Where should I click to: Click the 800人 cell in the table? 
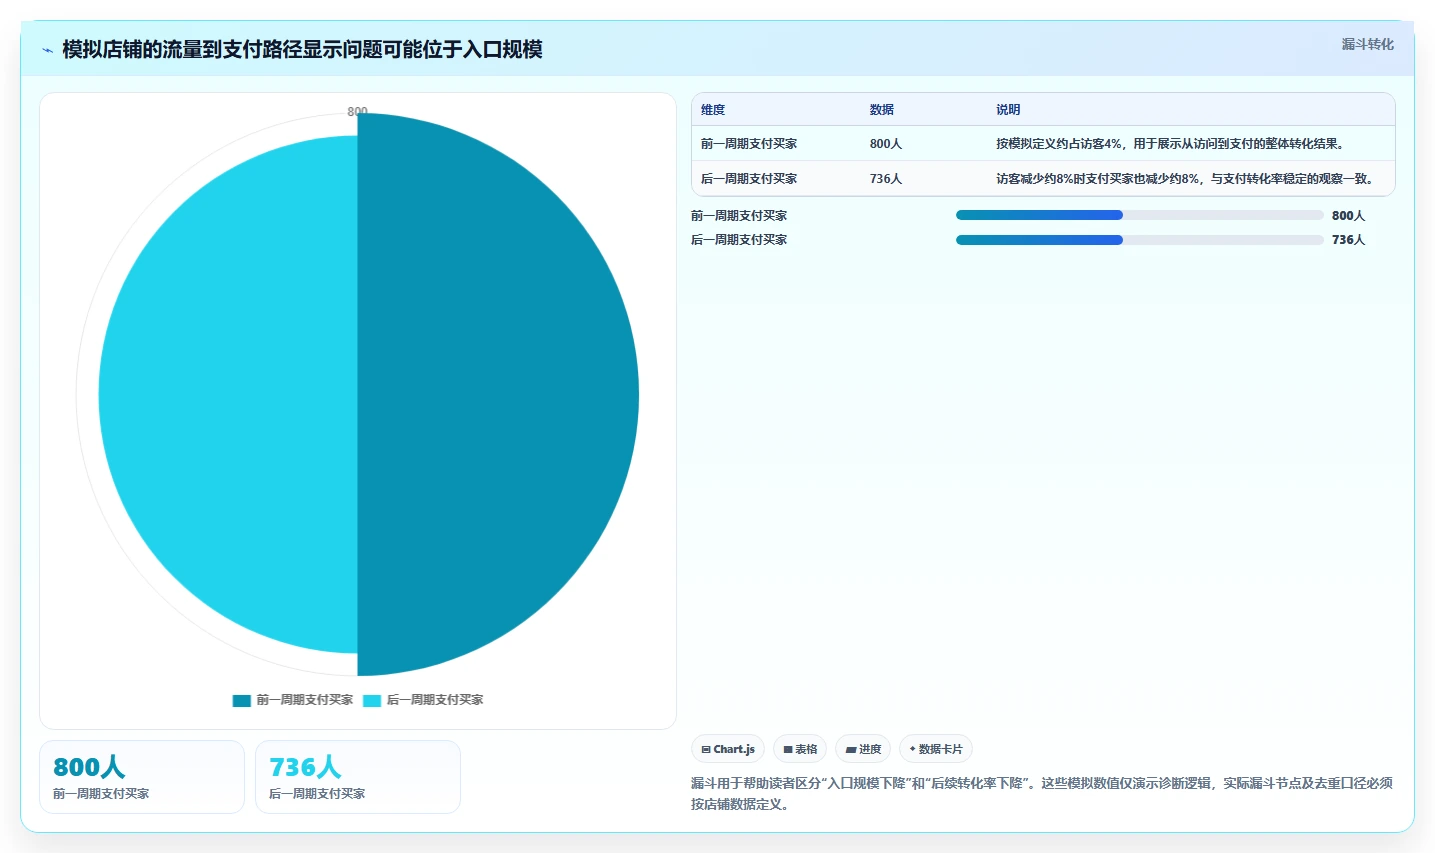click(x=886, y=144)
